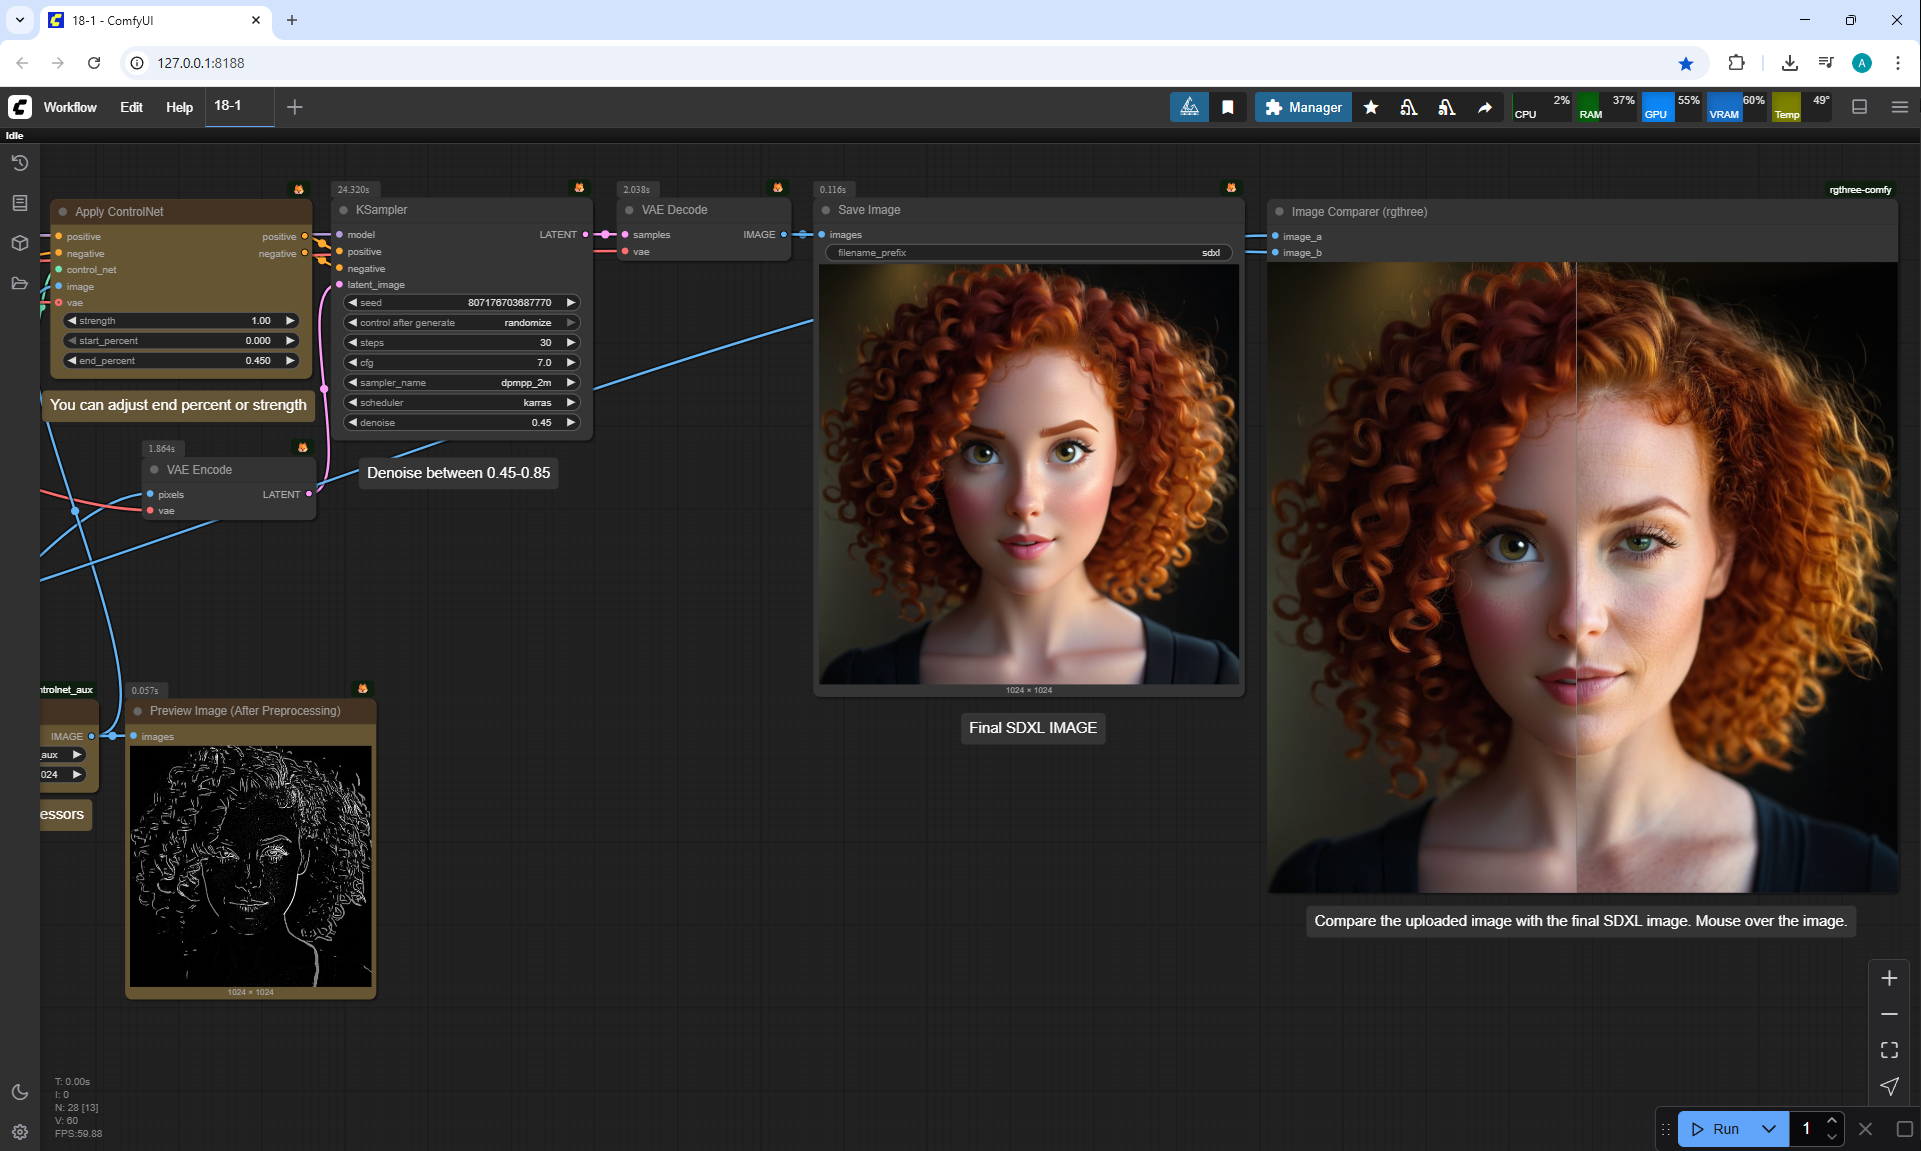Screen dimensions: 1921x1151
Task: Click the Manager button
Action: (x=1303, y=107)
